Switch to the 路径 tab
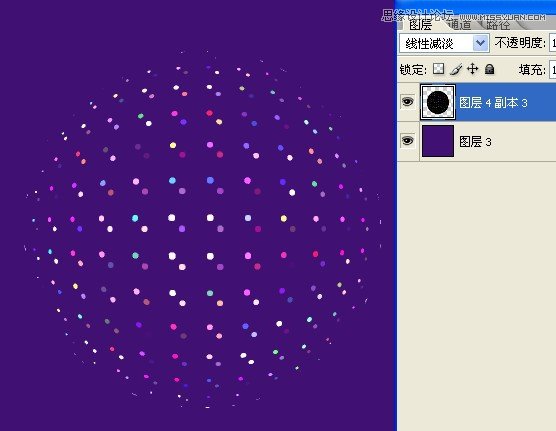 pyautogui.click(x=498, y=24)
